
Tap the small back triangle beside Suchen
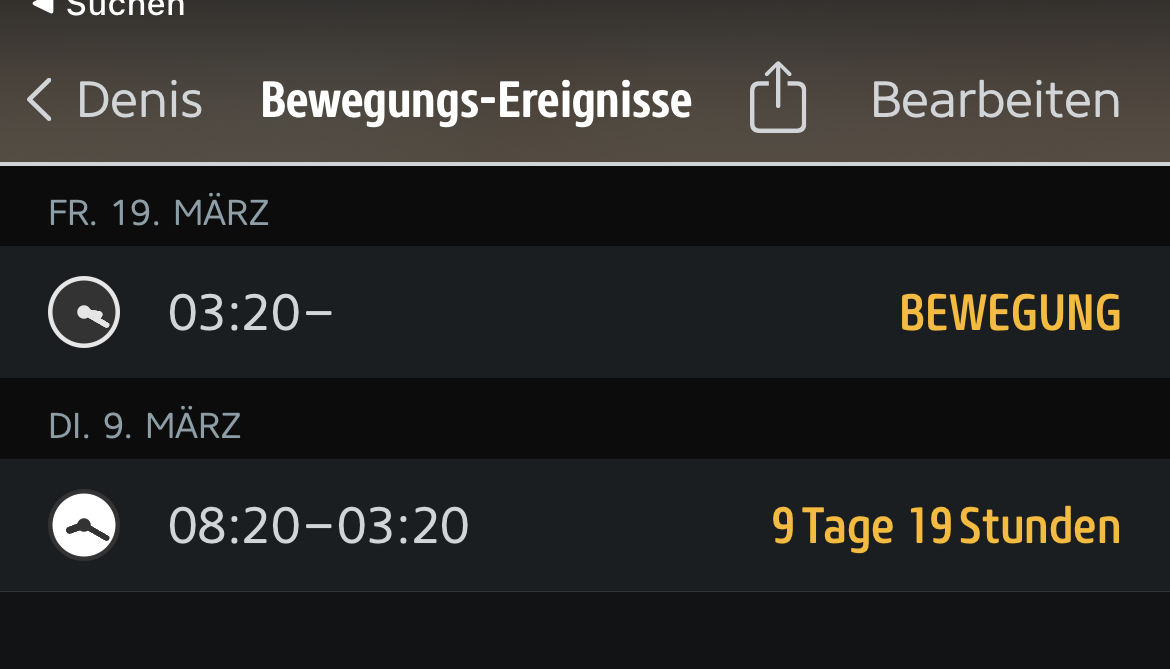click(42, 6)
